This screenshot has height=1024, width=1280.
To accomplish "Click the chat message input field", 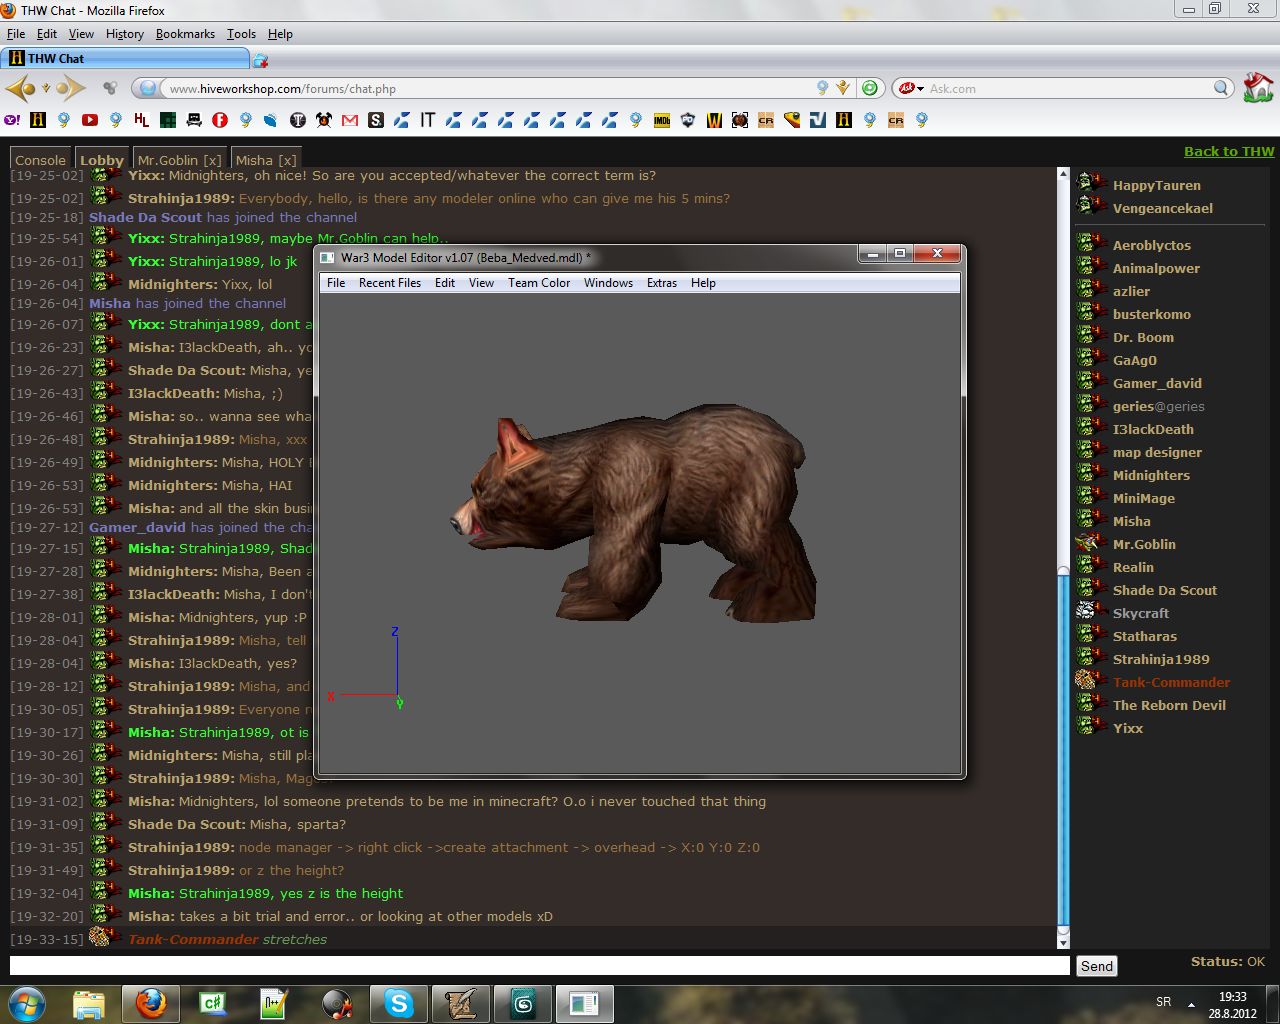I will point(540,966).
